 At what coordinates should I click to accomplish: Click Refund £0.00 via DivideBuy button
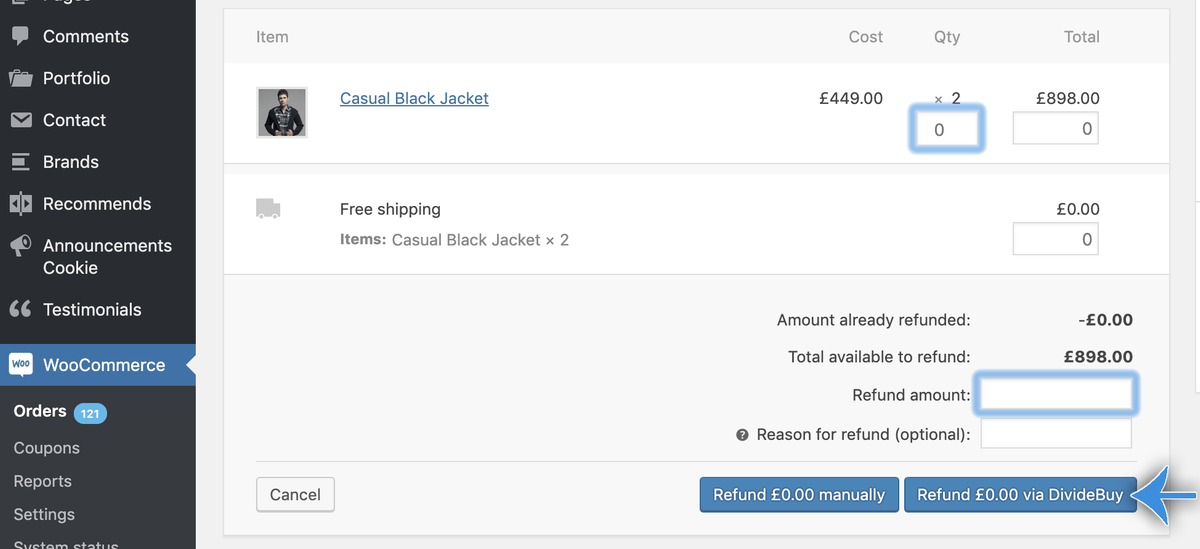click(x=1020, y=494)
